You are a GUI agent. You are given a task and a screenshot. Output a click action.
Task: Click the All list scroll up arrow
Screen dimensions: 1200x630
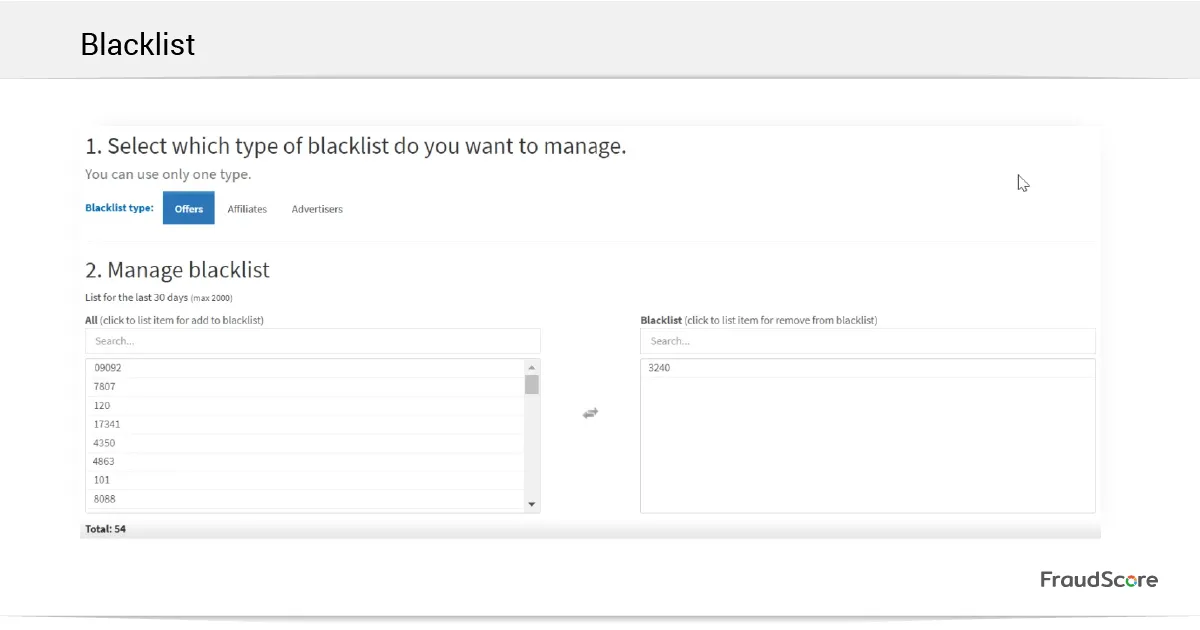click(x=532, y=366)
